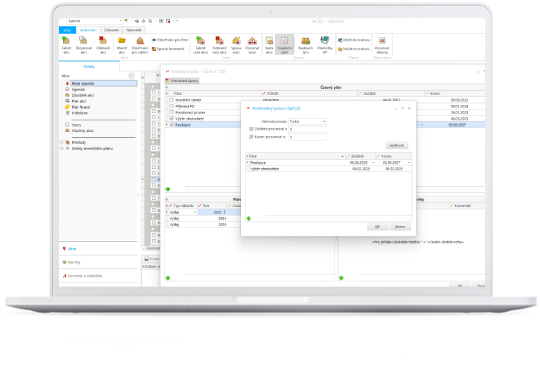Click year spinner in first Výdaj row

tap(225, 212)
